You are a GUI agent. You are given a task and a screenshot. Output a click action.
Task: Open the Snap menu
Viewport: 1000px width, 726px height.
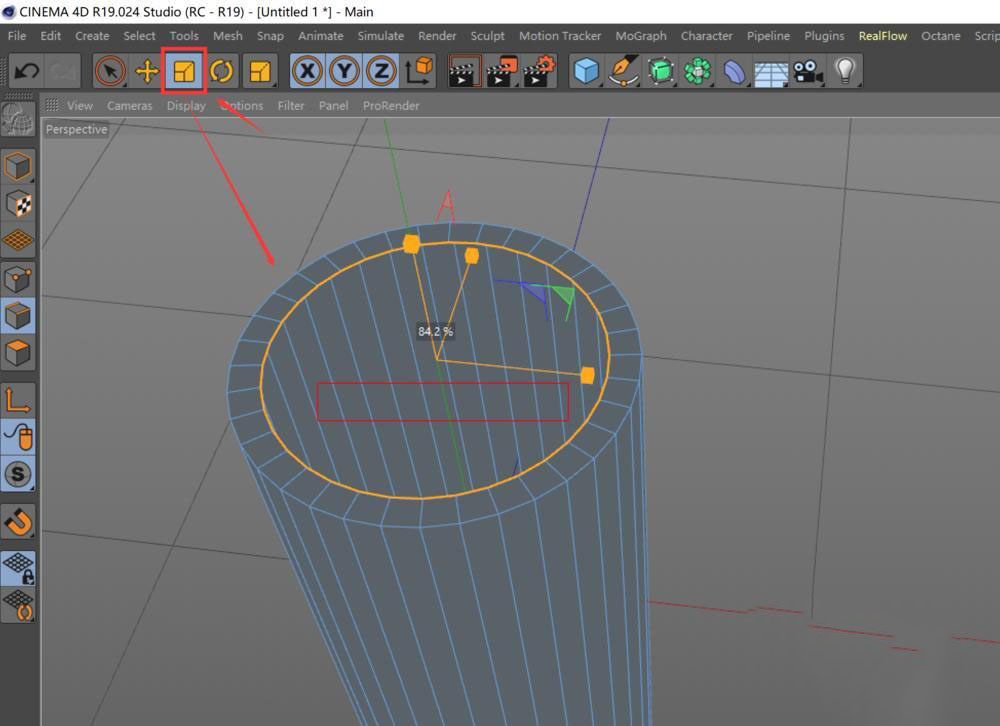click(270, 36)
